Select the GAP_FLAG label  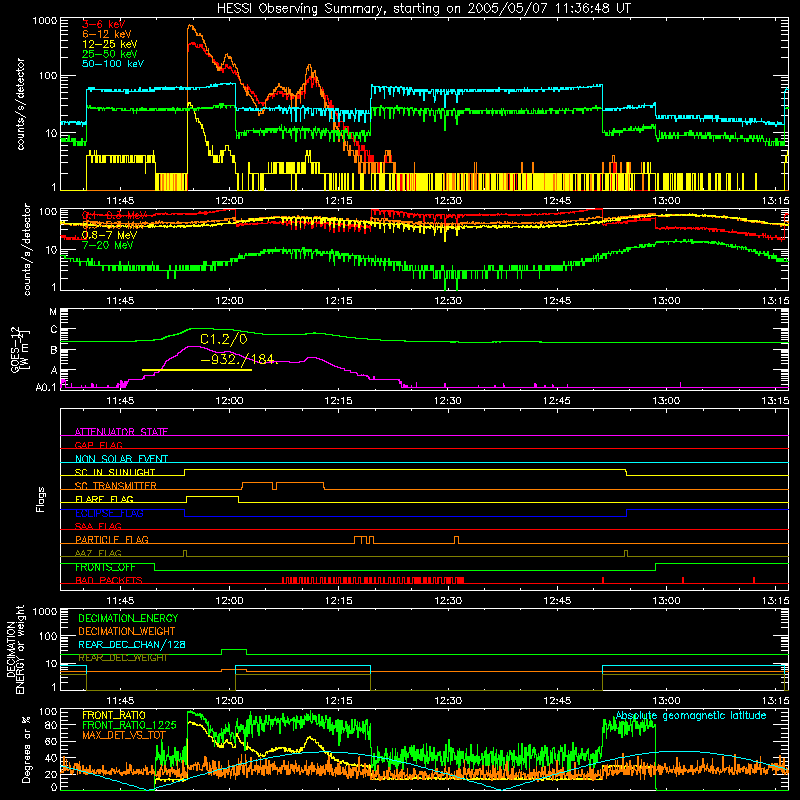click(x=98, y=445)
